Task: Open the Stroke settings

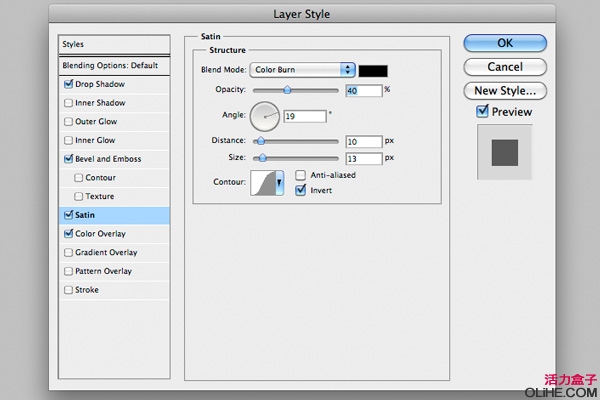Action: pos(87,290)
